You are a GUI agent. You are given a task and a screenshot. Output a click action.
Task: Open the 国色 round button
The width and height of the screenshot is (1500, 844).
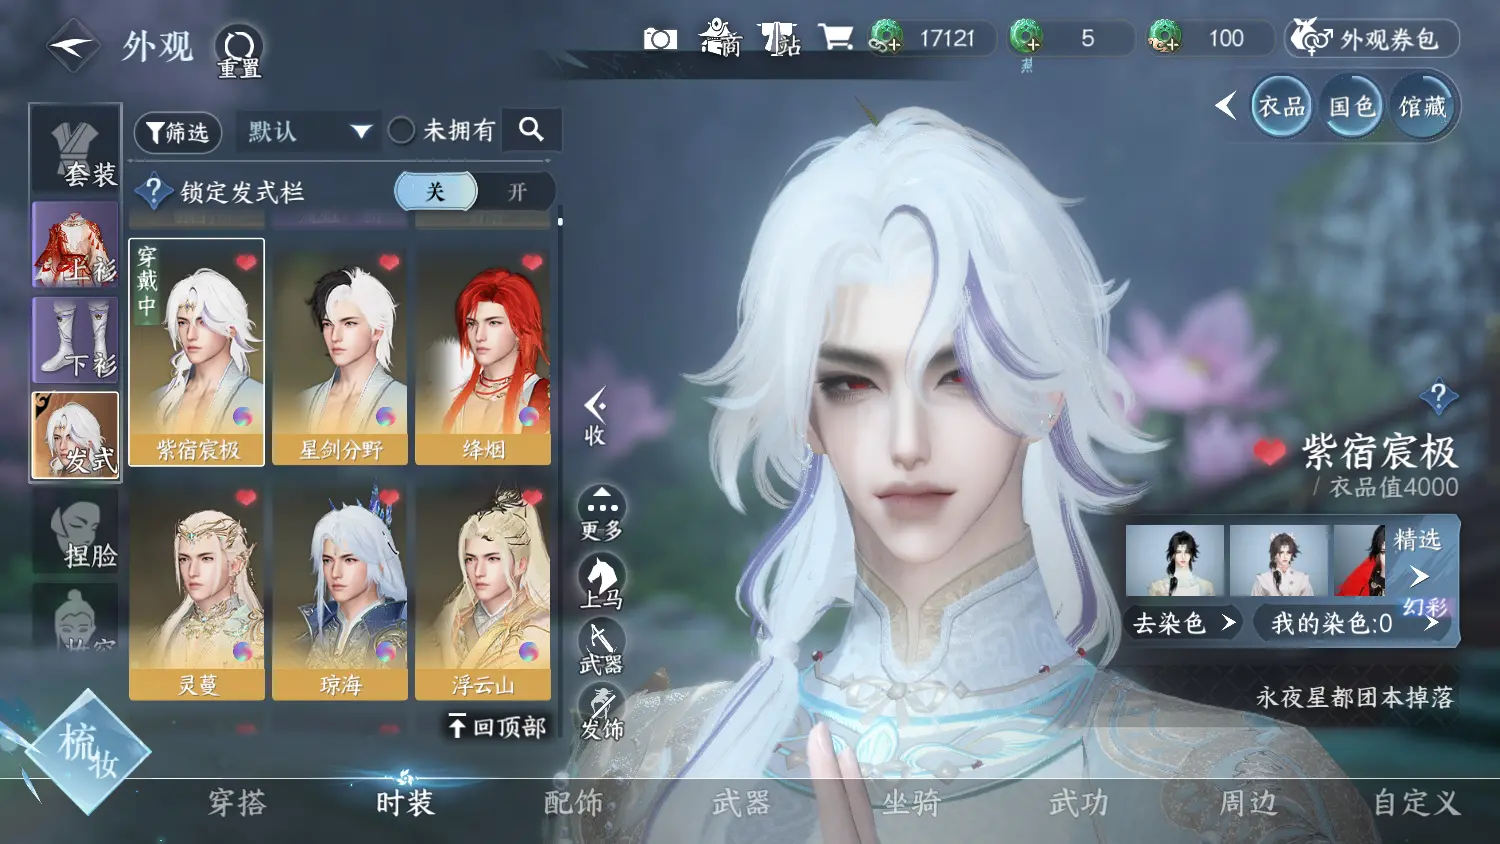1352,106
